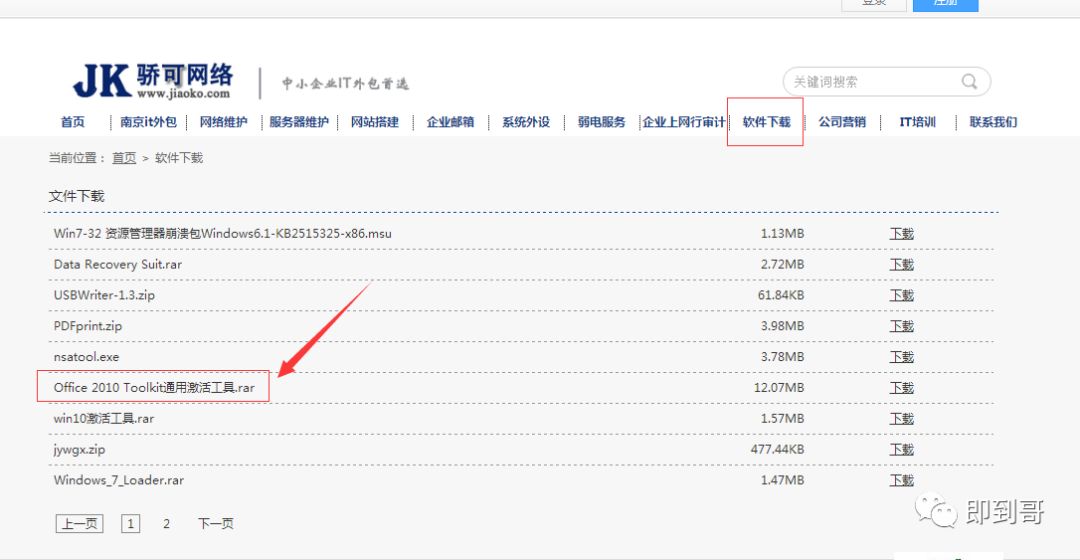Select page 1 in pagination
Screen dimensions: 1080x560
tap(130, 523)
